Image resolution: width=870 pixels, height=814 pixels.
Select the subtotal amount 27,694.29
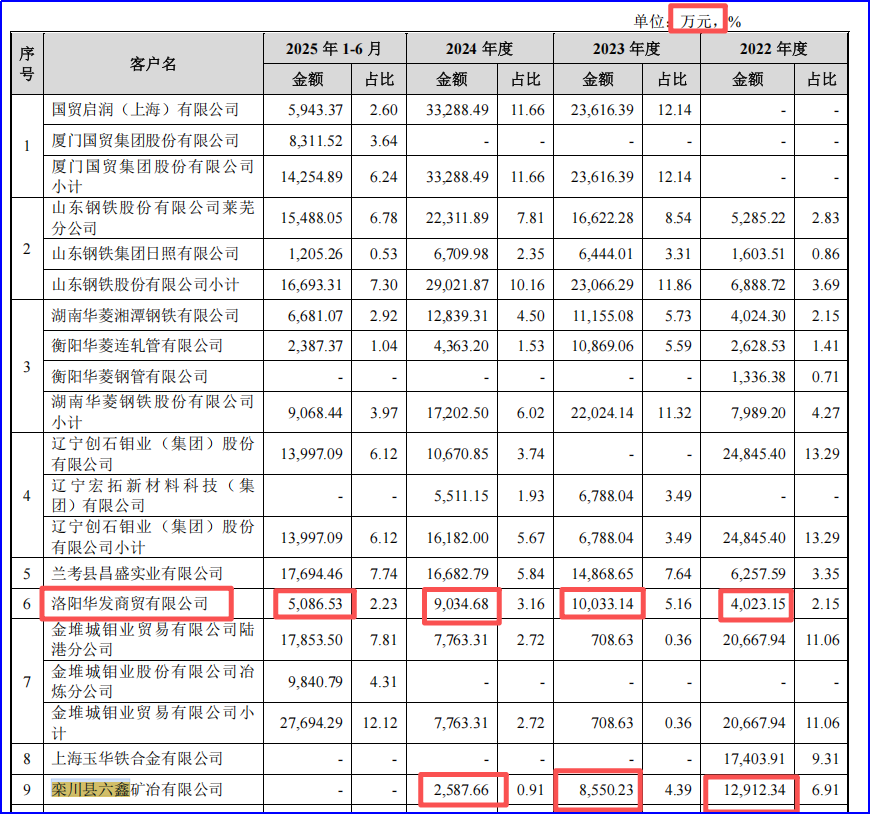(x=311, y=723)
